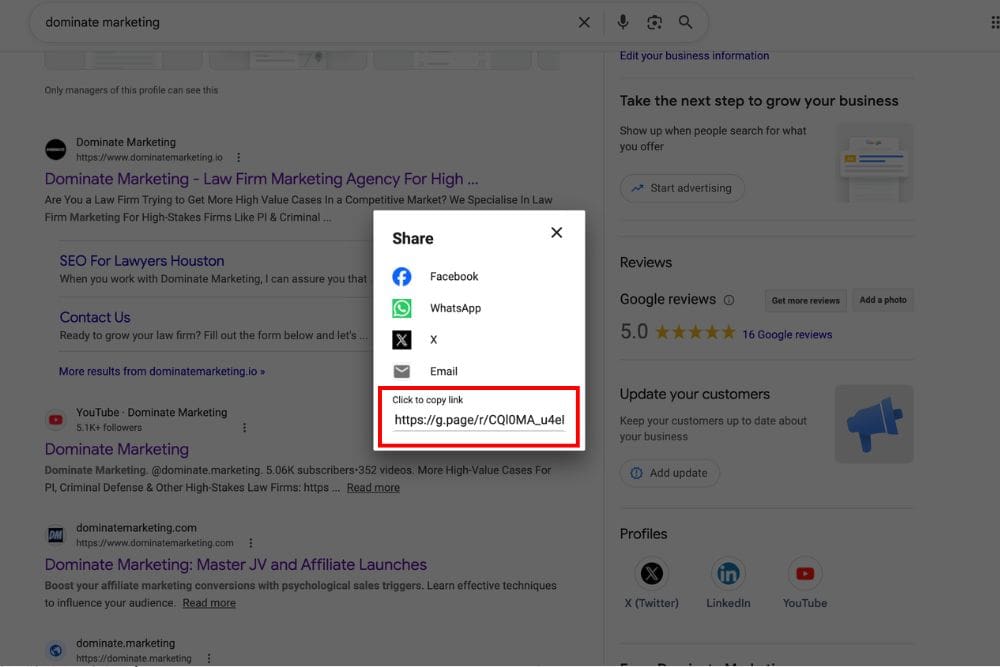Image resolution: width=1000 pixels, height=667 pixels.
Task: Click the five-star rating display
Action: [695, 332]
